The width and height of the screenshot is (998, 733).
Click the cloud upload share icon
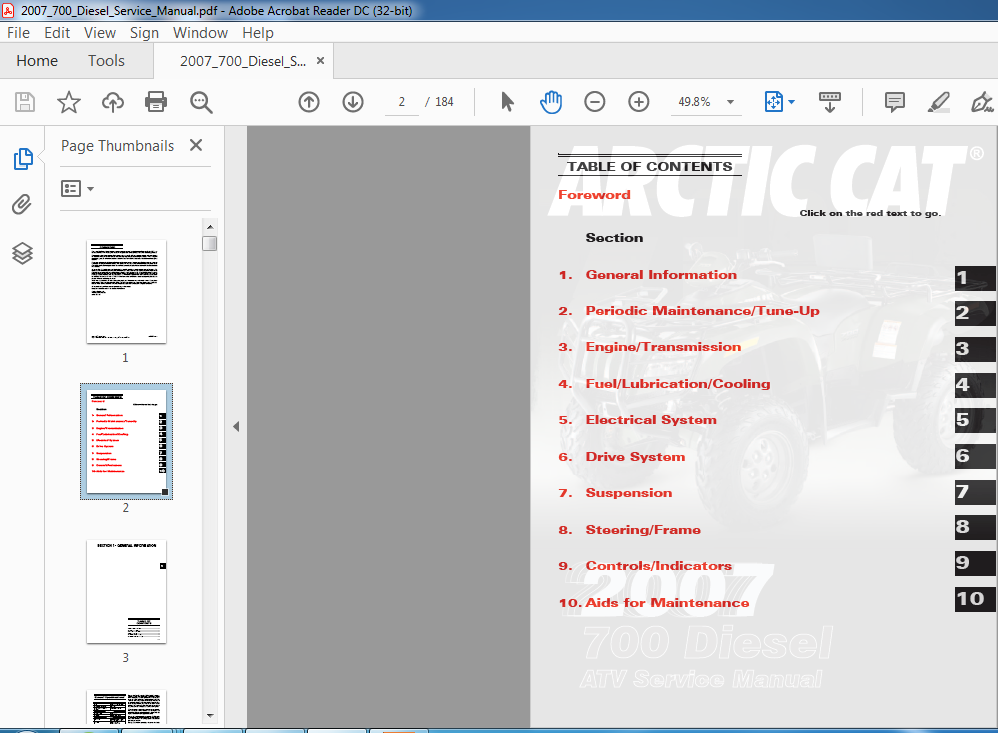click(113, 102)
